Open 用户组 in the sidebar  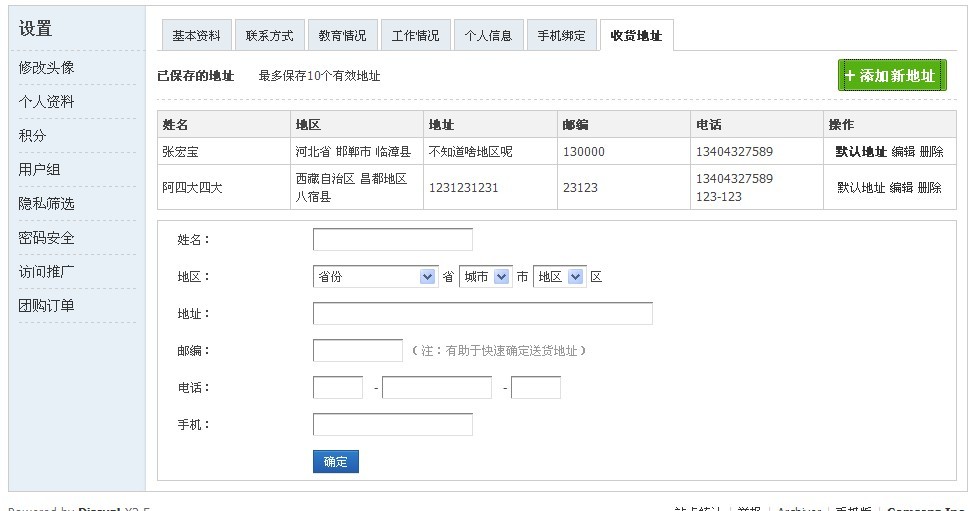[x=39, y=169]
